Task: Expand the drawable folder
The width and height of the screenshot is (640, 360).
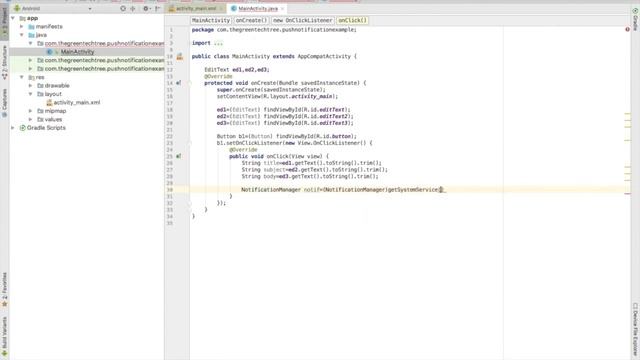Action: pos(30,86)
